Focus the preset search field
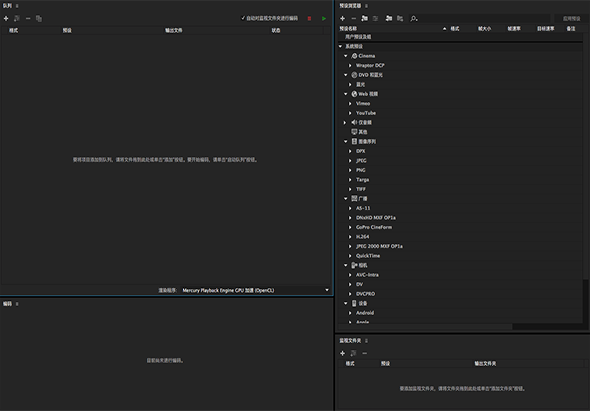 point(480,18)
